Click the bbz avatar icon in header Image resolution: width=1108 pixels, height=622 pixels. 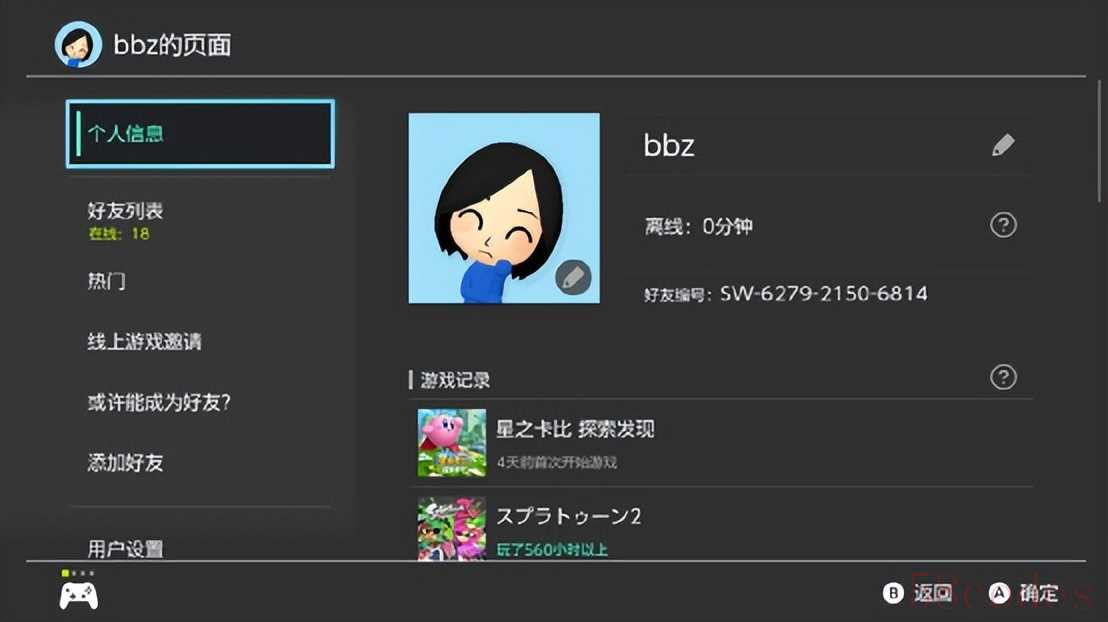[x=78, y=45]
